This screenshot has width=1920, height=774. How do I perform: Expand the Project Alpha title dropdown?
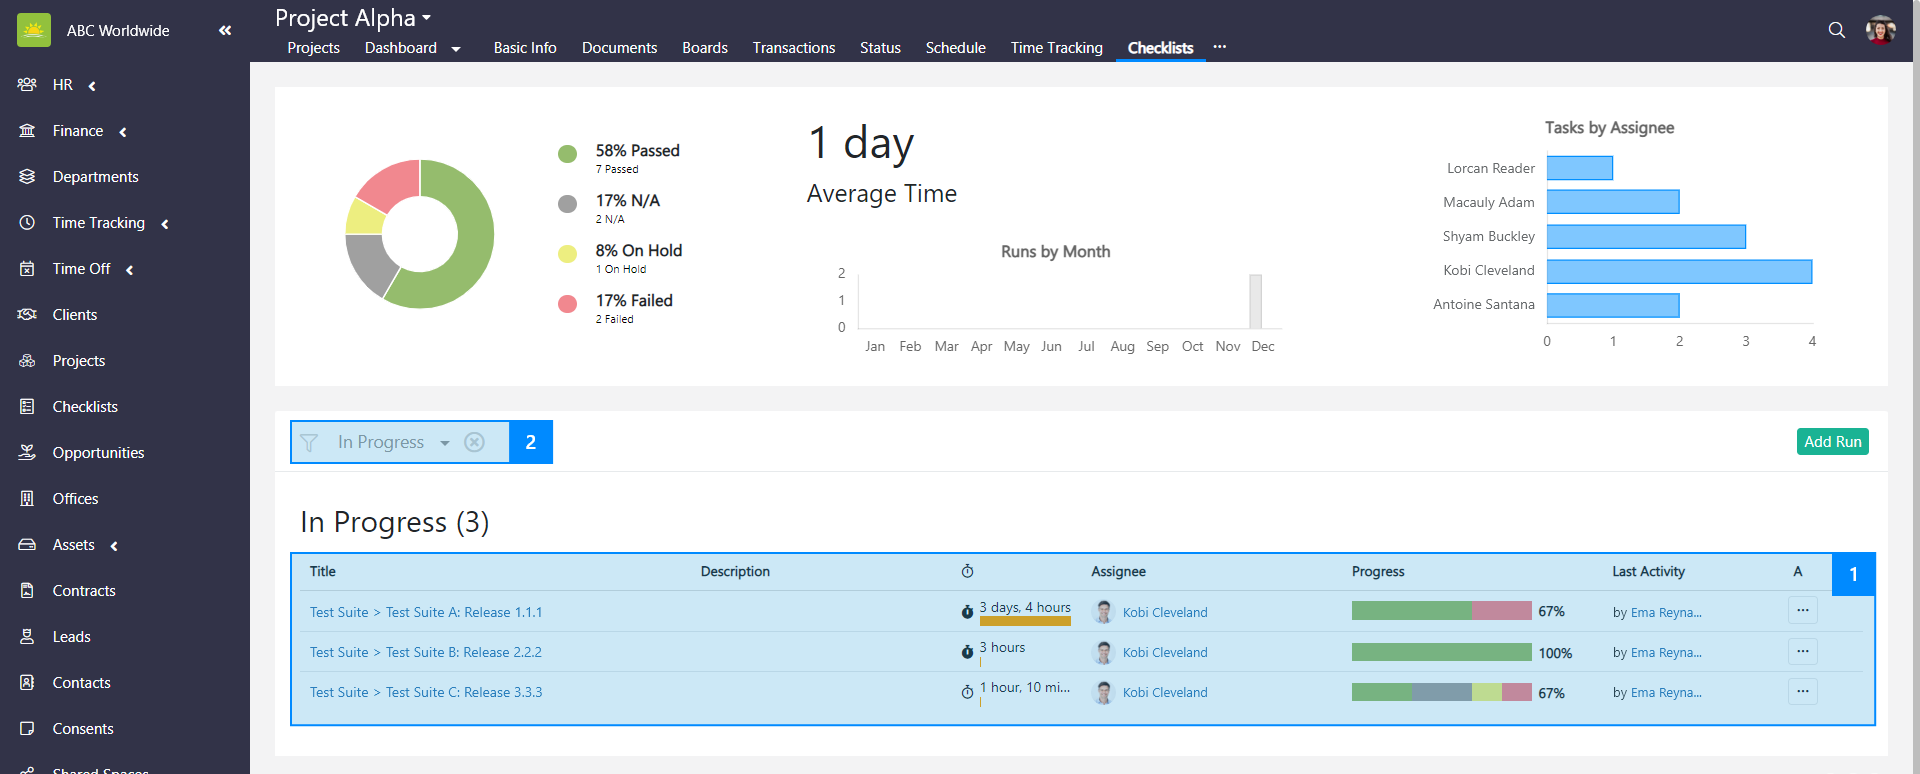point(427,18)
